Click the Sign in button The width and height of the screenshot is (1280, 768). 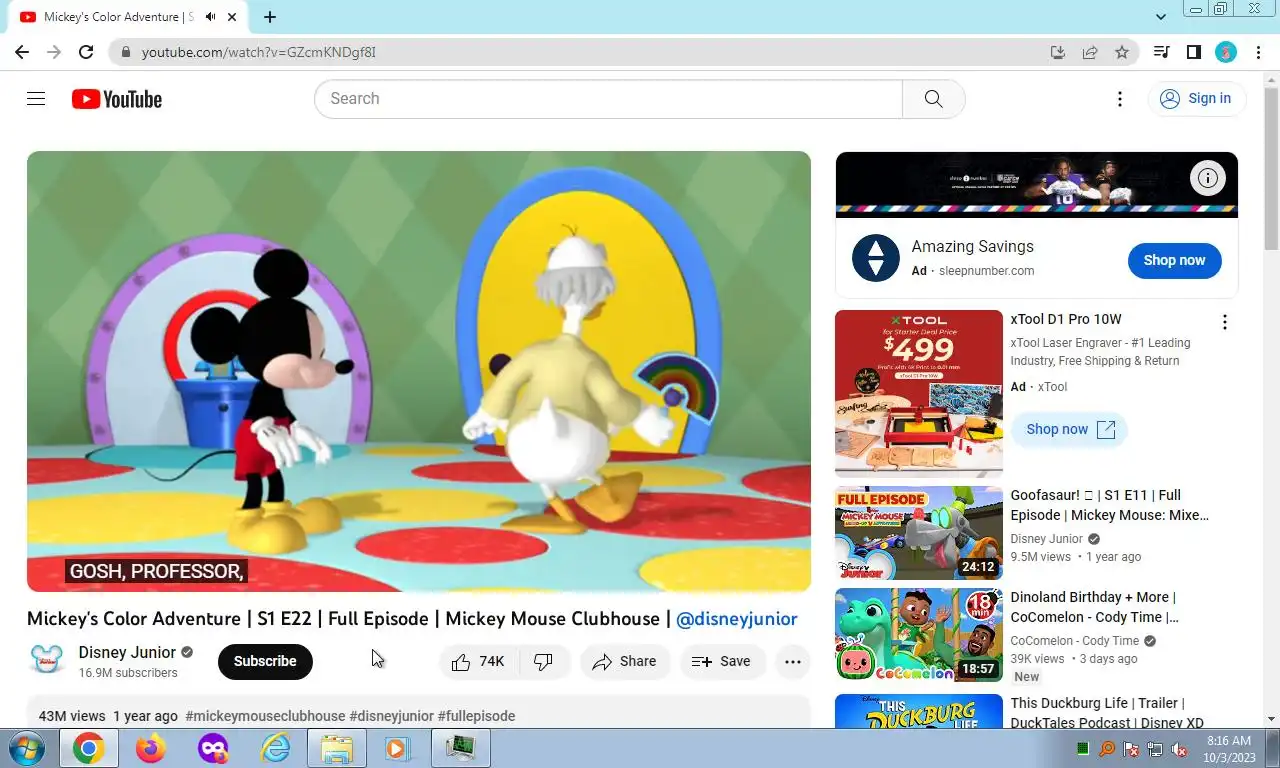1196,98
